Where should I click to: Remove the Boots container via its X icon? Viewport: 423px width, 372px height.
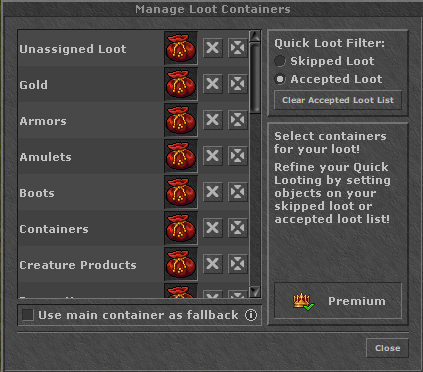[213, 192]
